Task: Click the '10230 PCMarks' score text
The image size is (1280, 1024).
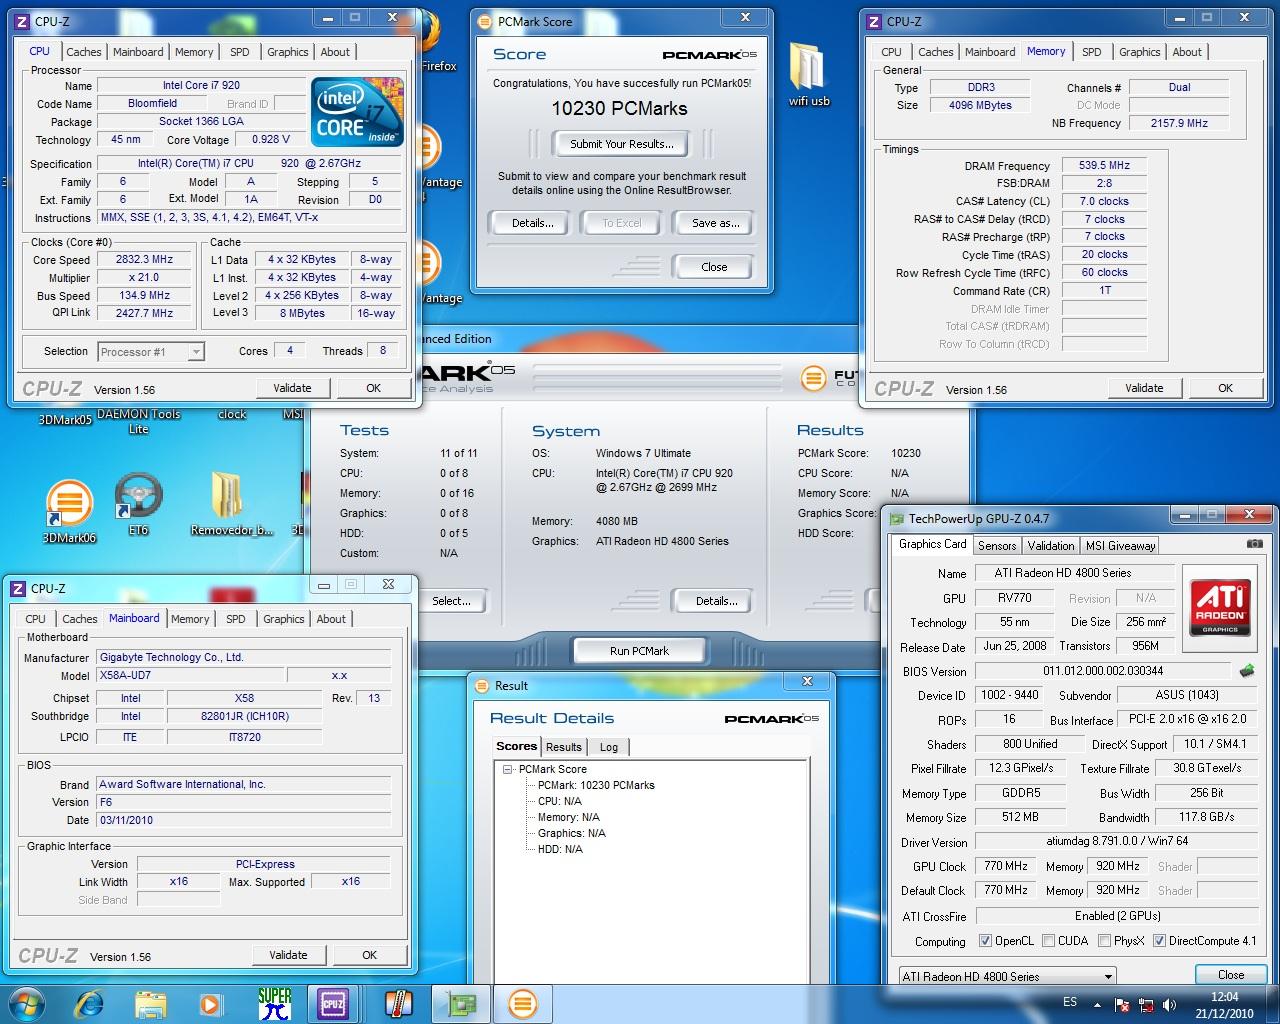Action: (620, 108)
